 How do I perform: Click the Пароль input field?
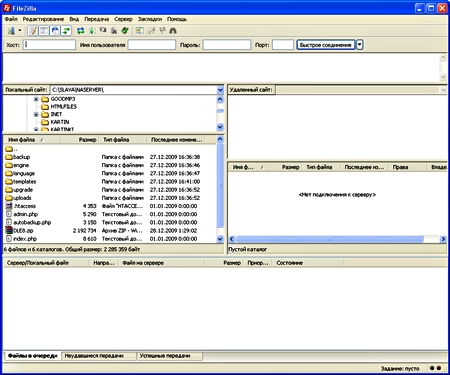pos(227,45)
